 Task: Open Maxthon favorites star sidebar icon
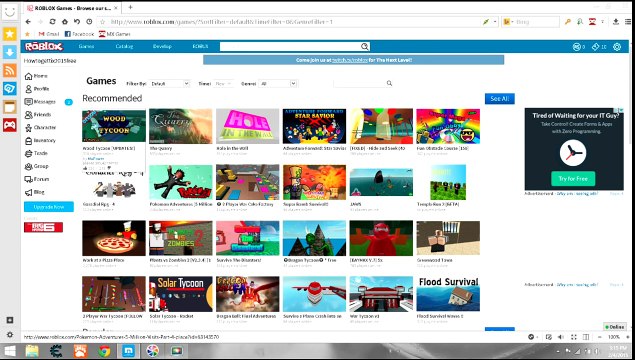click(10, 34)
